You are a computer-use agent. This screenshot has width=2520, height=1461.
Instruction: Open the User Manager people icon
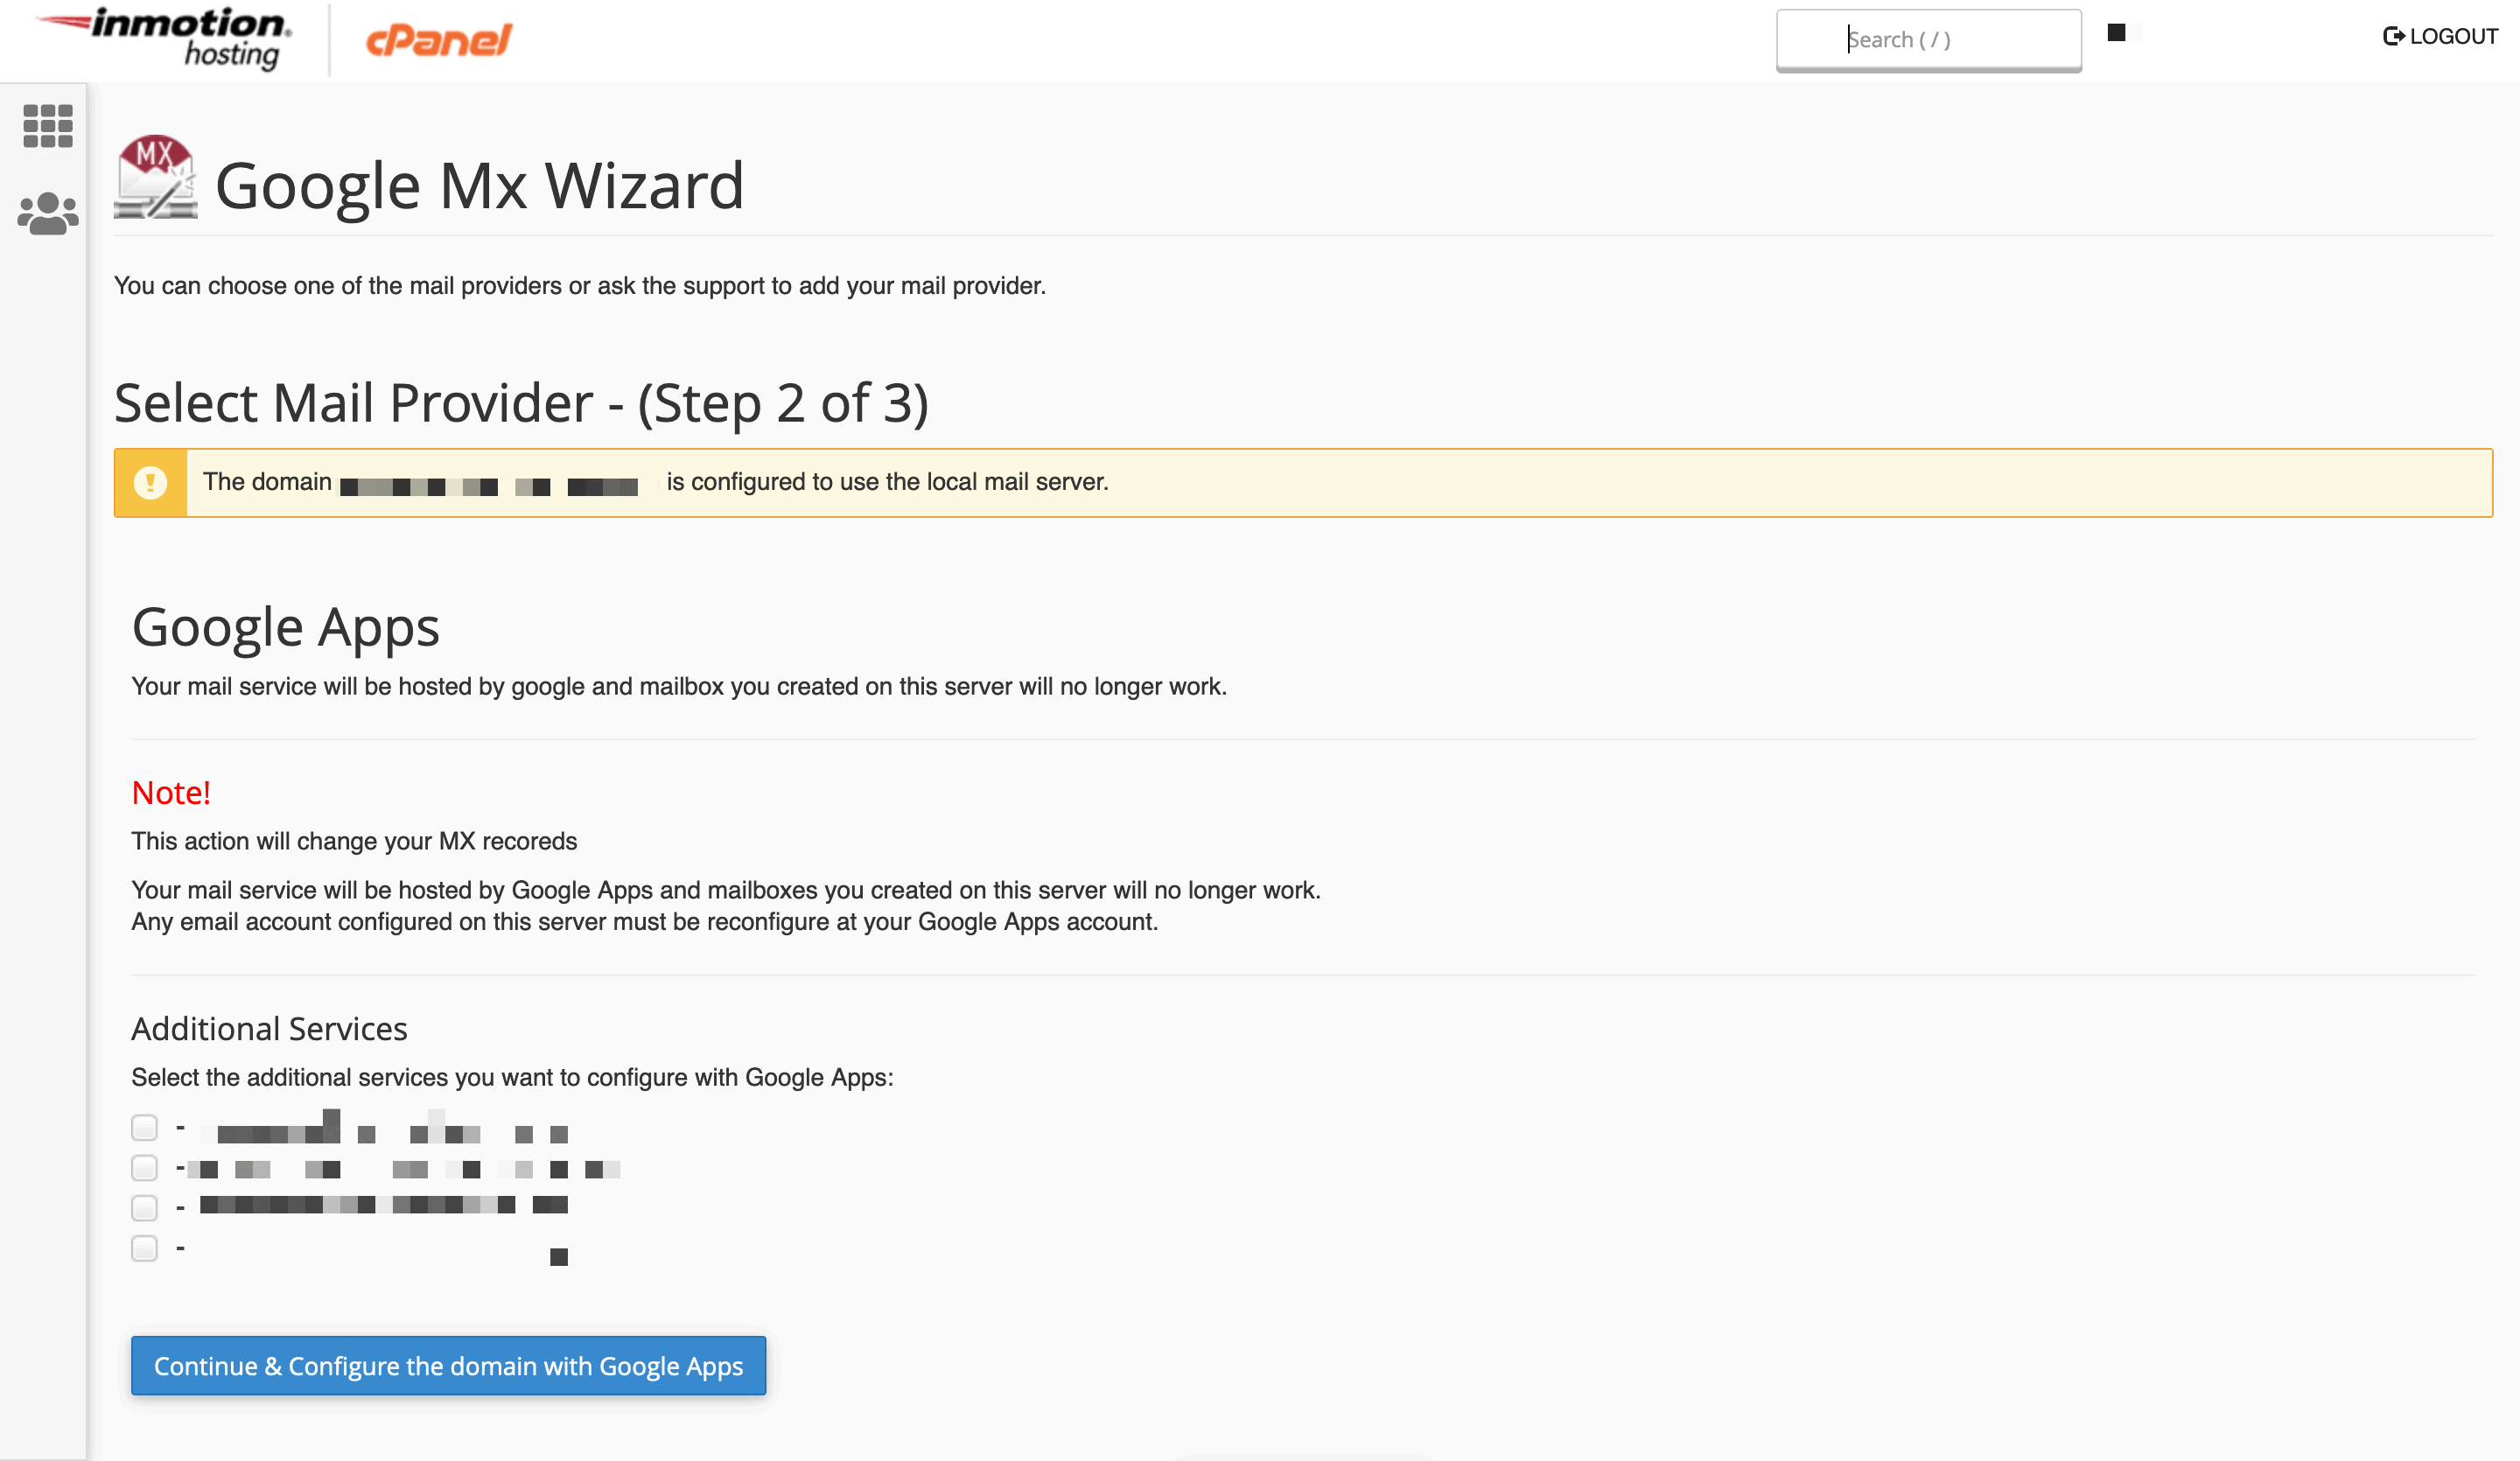pos(48,213)
